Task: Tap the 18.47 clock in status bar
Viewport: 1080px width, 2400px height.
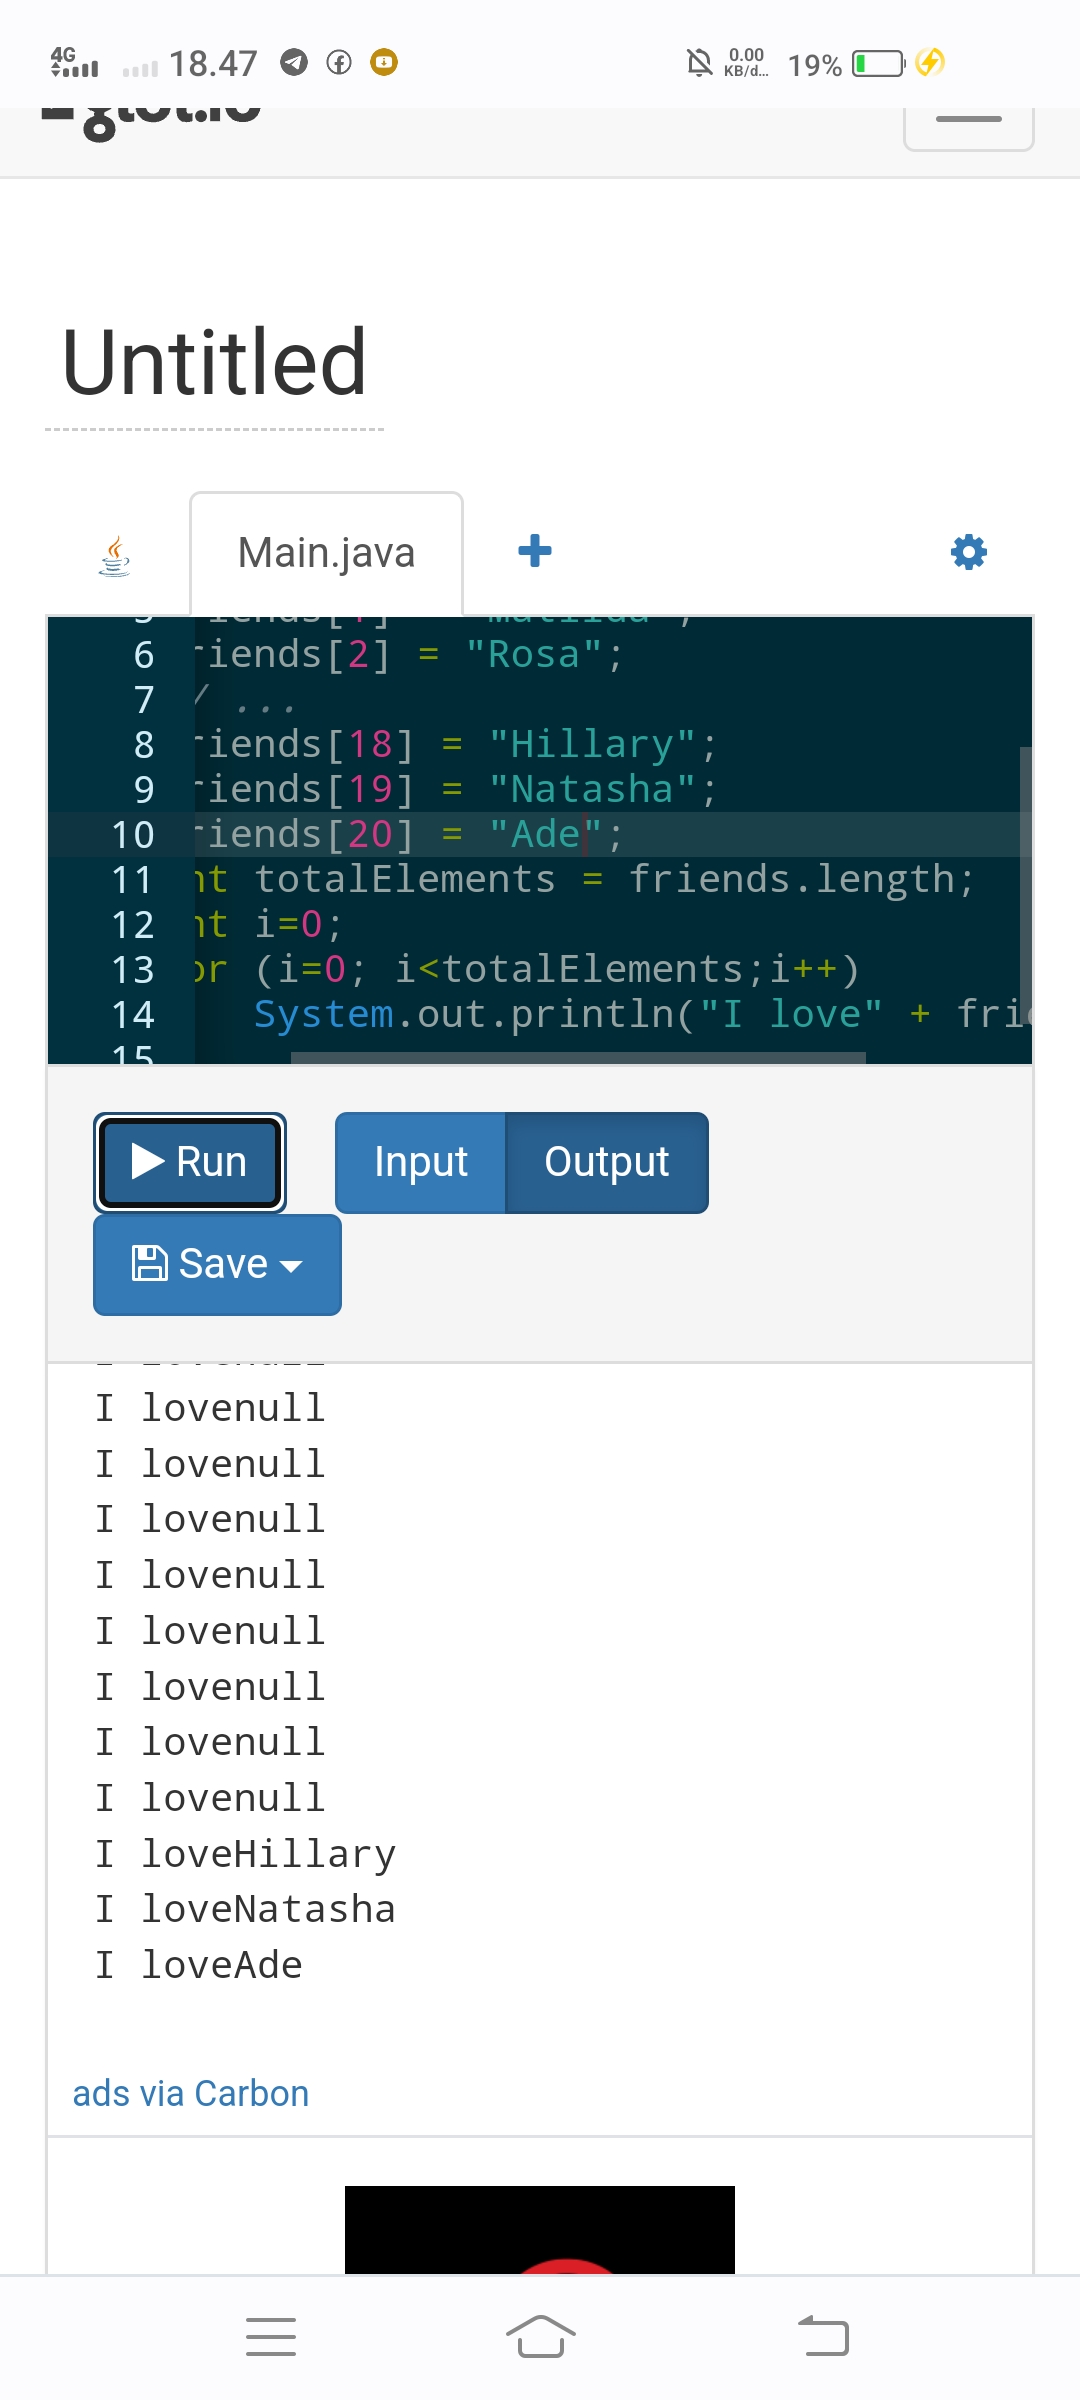Action: pos(213,64)
